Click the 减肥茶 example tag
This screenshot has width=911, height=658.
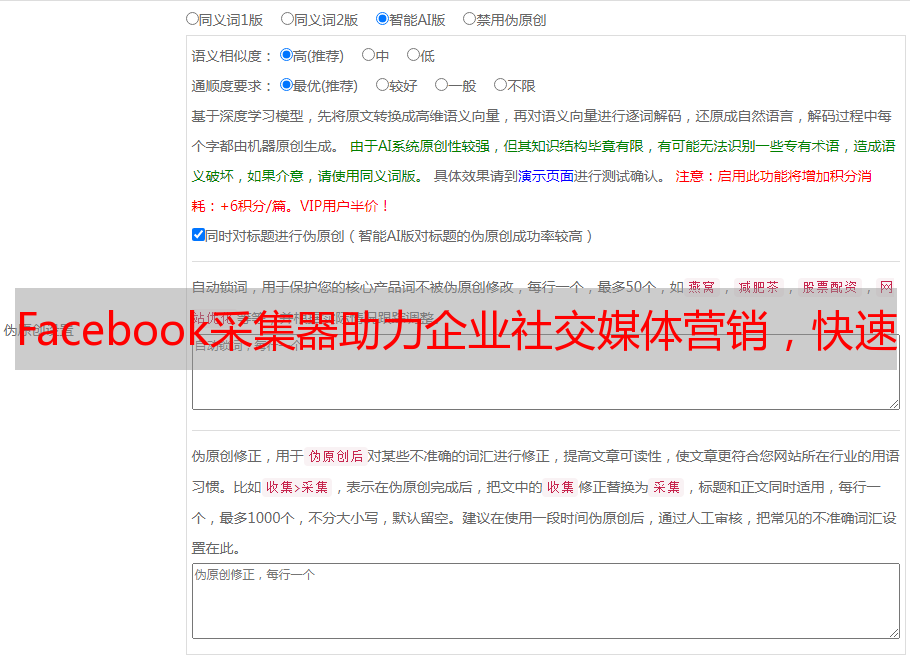[x=758, y=287]
